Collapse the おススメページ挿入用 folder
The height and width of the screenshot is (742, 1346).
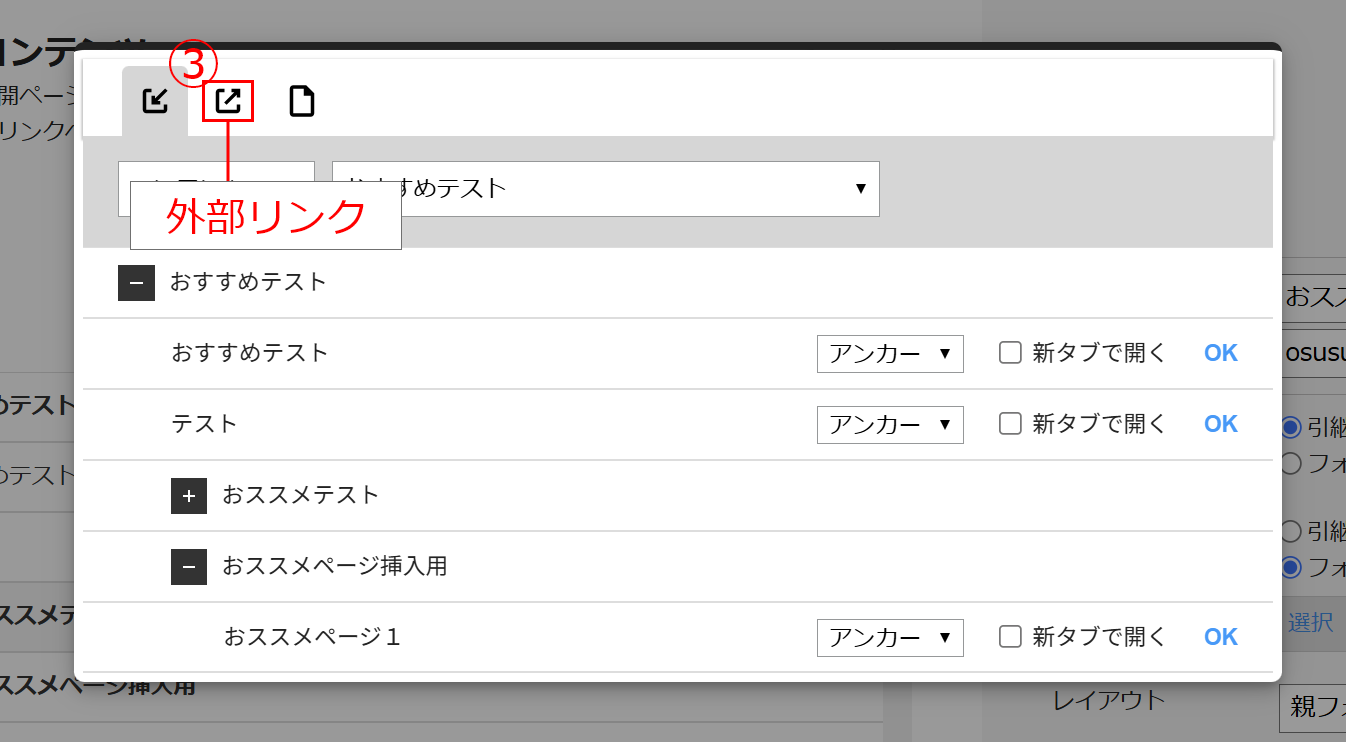[x=189, y=567]
